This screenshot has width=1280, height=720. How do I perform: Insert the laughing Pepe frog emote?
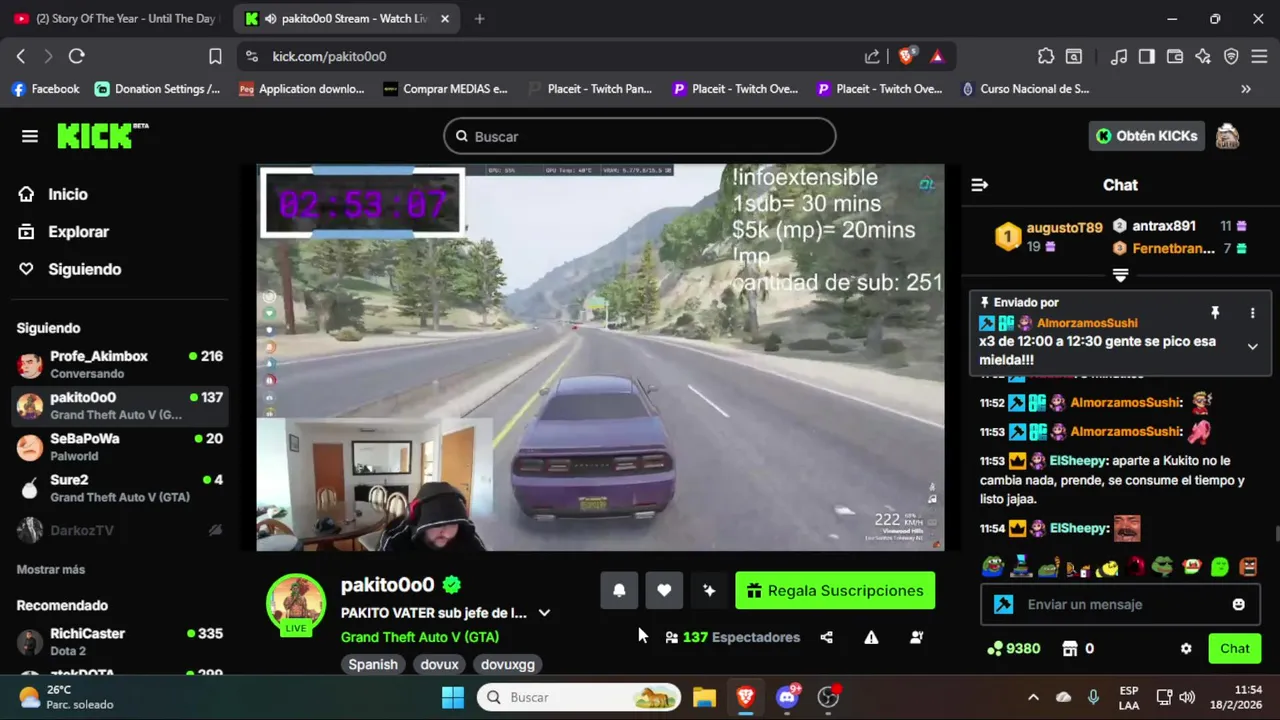click(x=992, y=567)
